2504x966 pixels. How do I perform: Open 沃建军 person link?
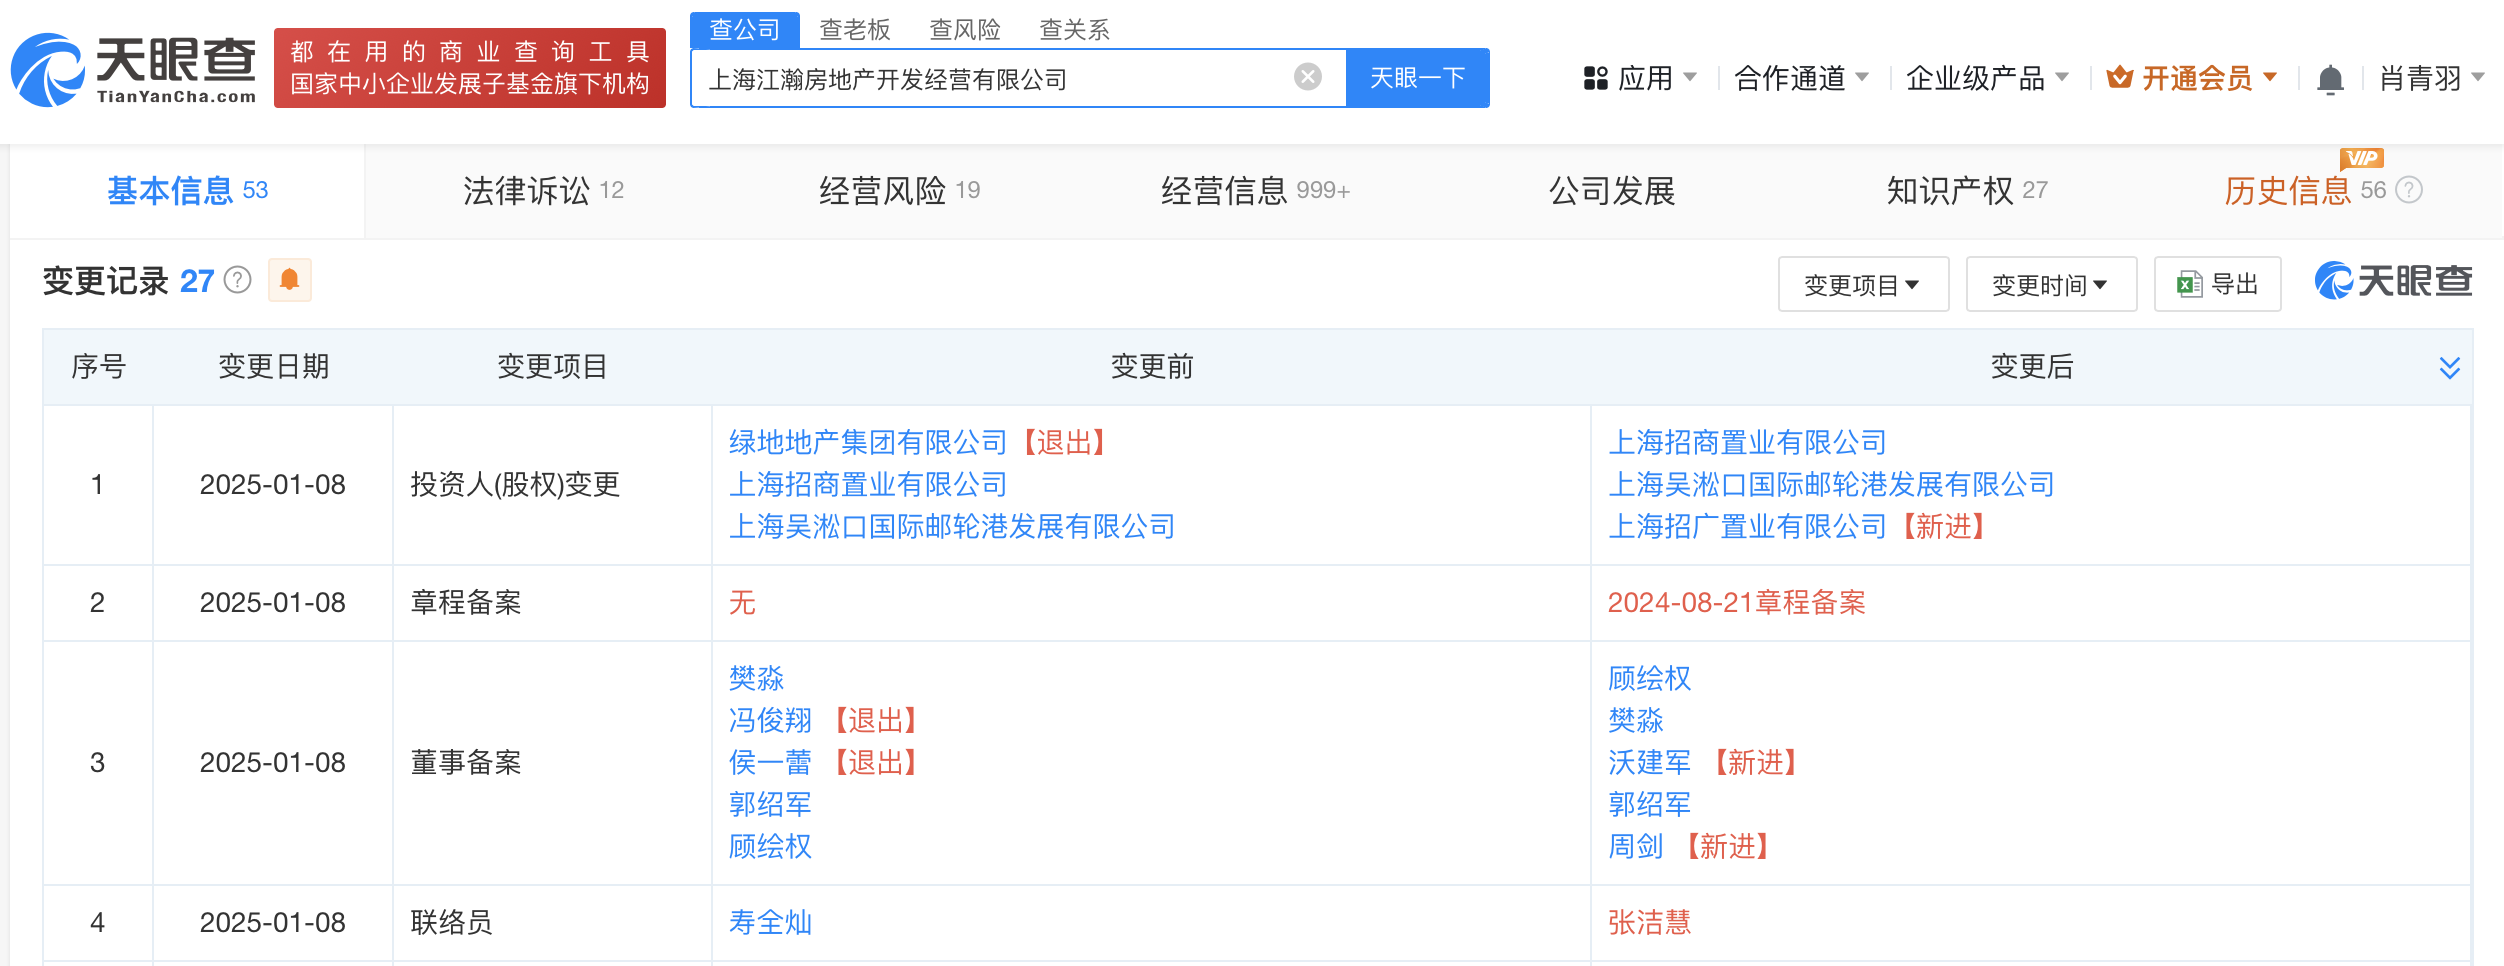[x=1649, y=762]
